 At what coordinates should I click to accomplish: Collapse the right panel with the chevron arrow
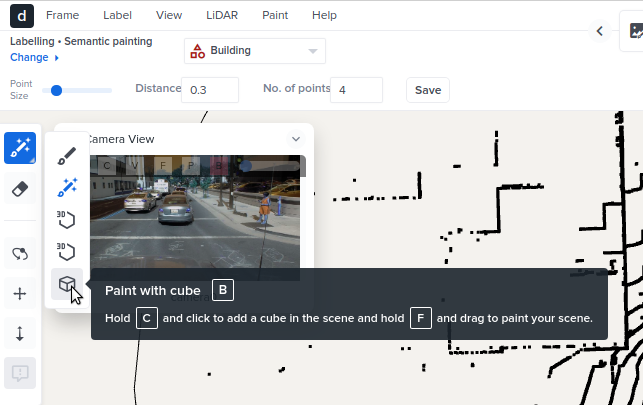tap(600, 31)
